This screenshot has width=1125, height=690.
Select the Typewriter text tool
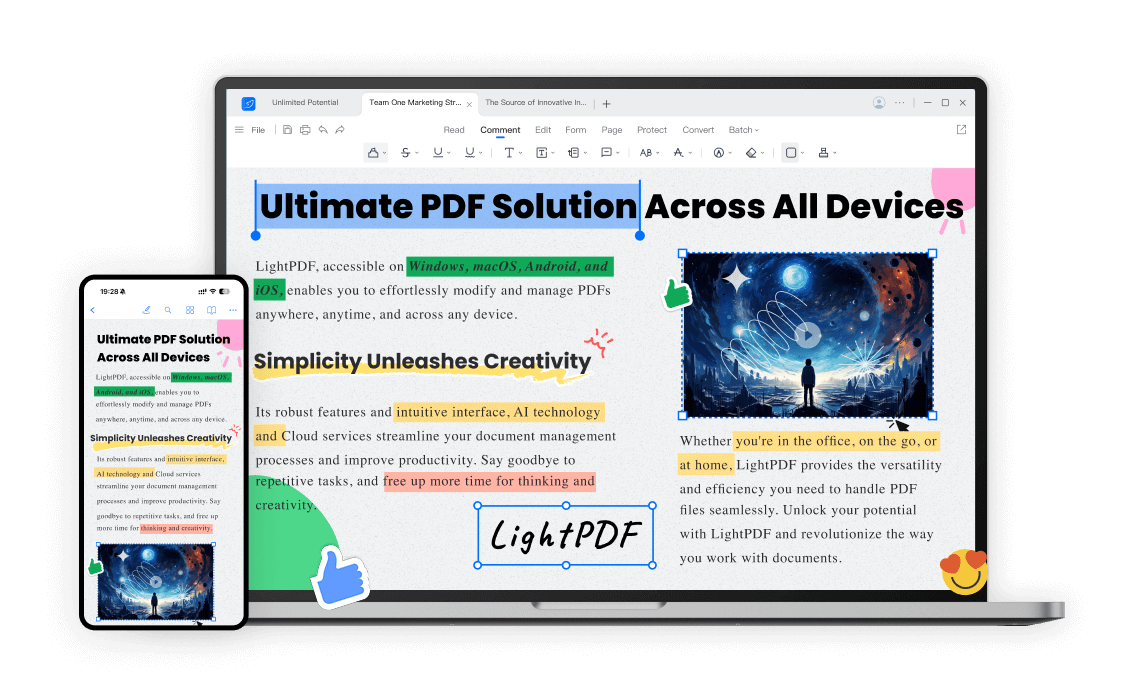pyautogui.click(x=510, y=152)
